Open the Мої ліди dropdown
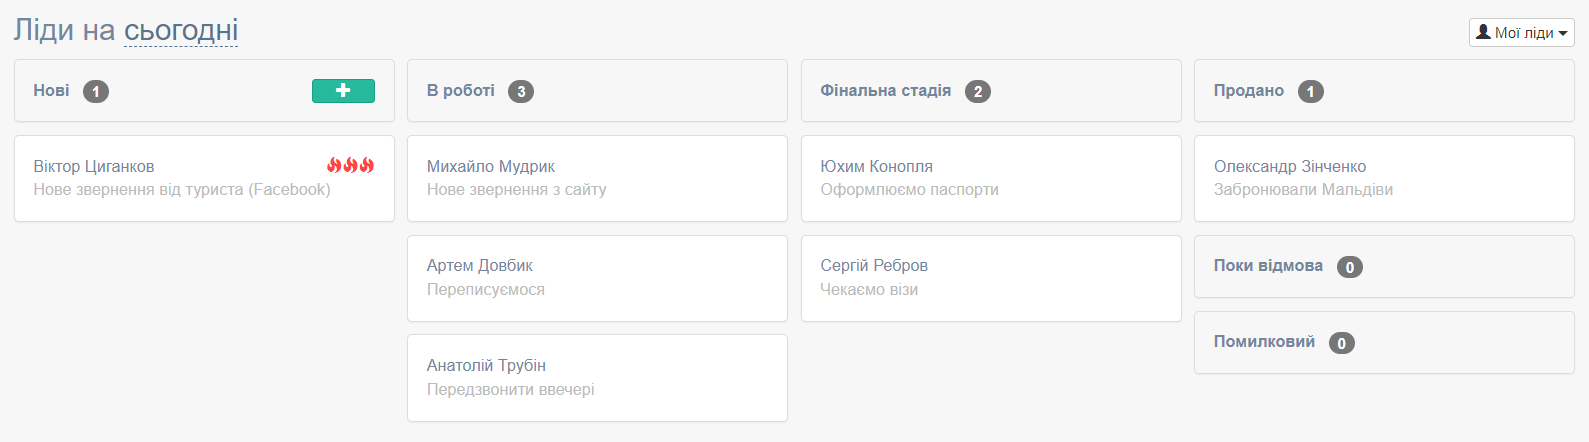The image size is (1589, 442). click(x=1522, y=32)
